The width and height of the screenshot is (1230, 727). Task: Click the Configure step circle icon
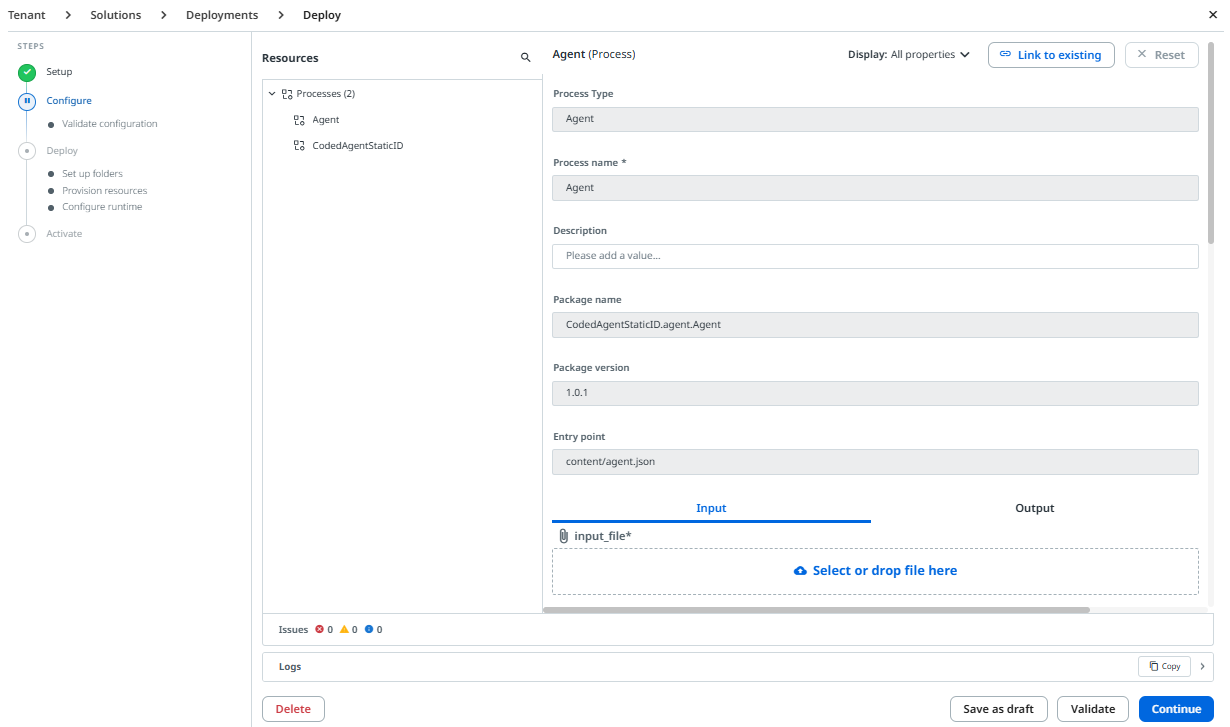pyautogui.click(x=28, y=101)
